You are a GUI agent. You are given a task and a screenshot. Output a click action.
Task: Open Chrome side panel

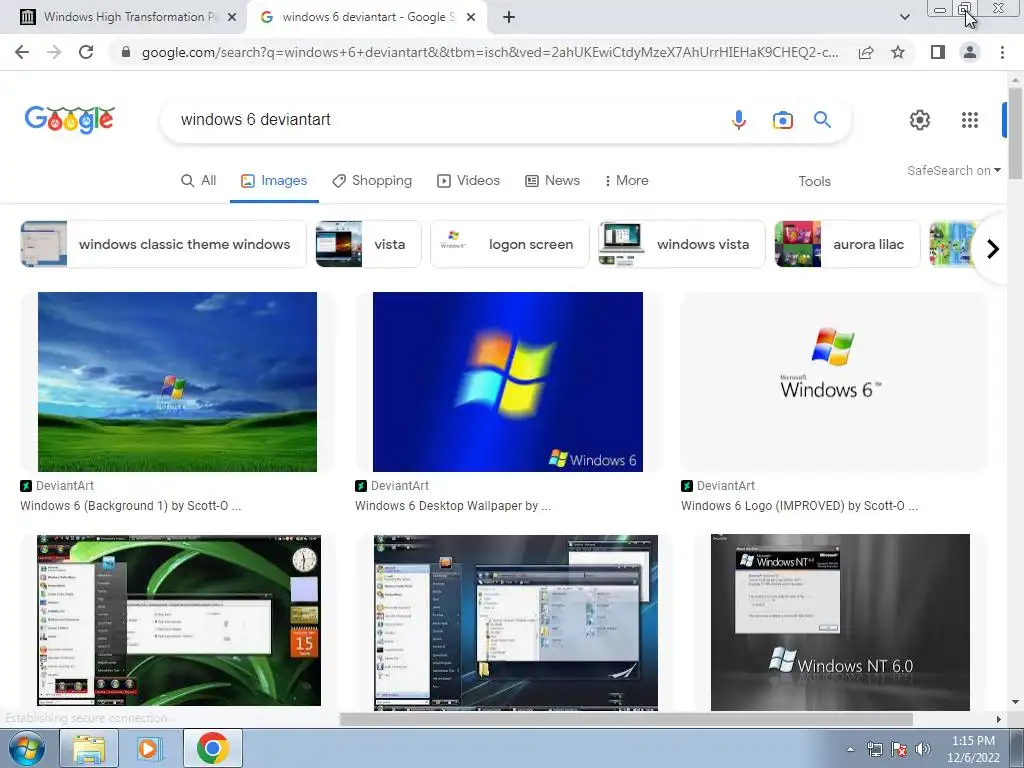pos(938,52)
